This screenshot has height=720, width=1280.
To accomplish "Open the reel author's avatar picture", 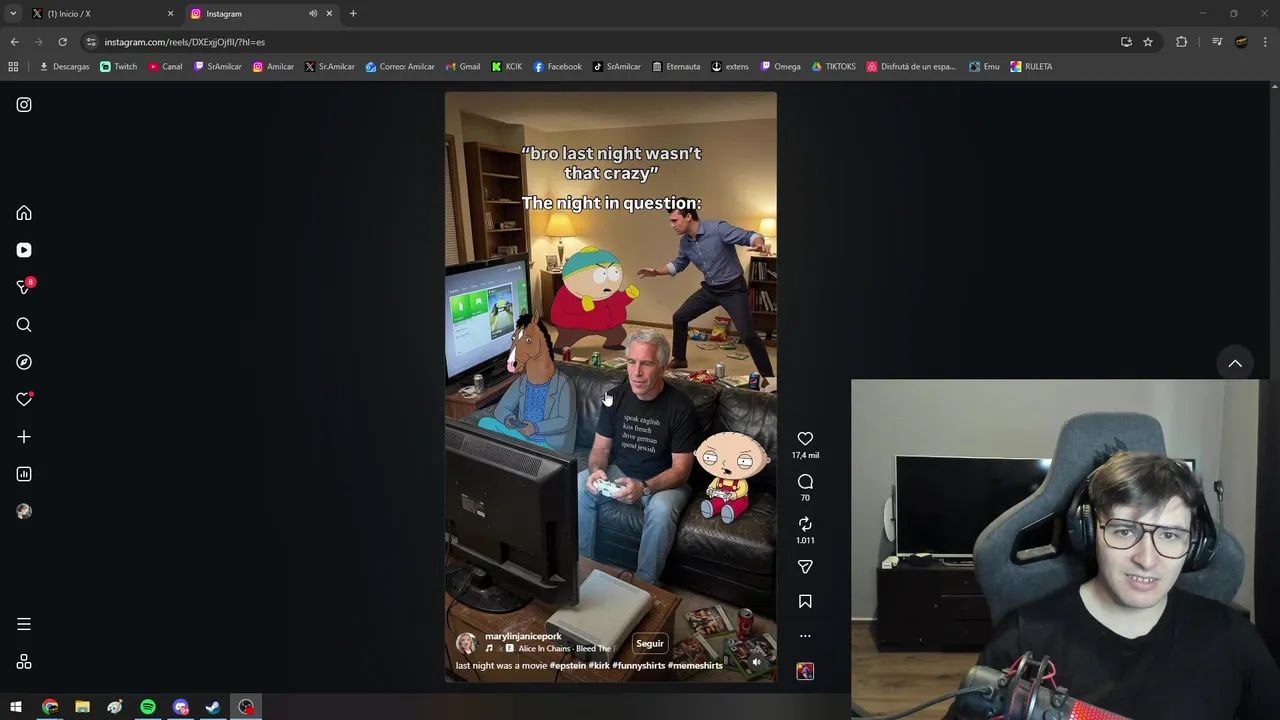I will coord(466,643).
